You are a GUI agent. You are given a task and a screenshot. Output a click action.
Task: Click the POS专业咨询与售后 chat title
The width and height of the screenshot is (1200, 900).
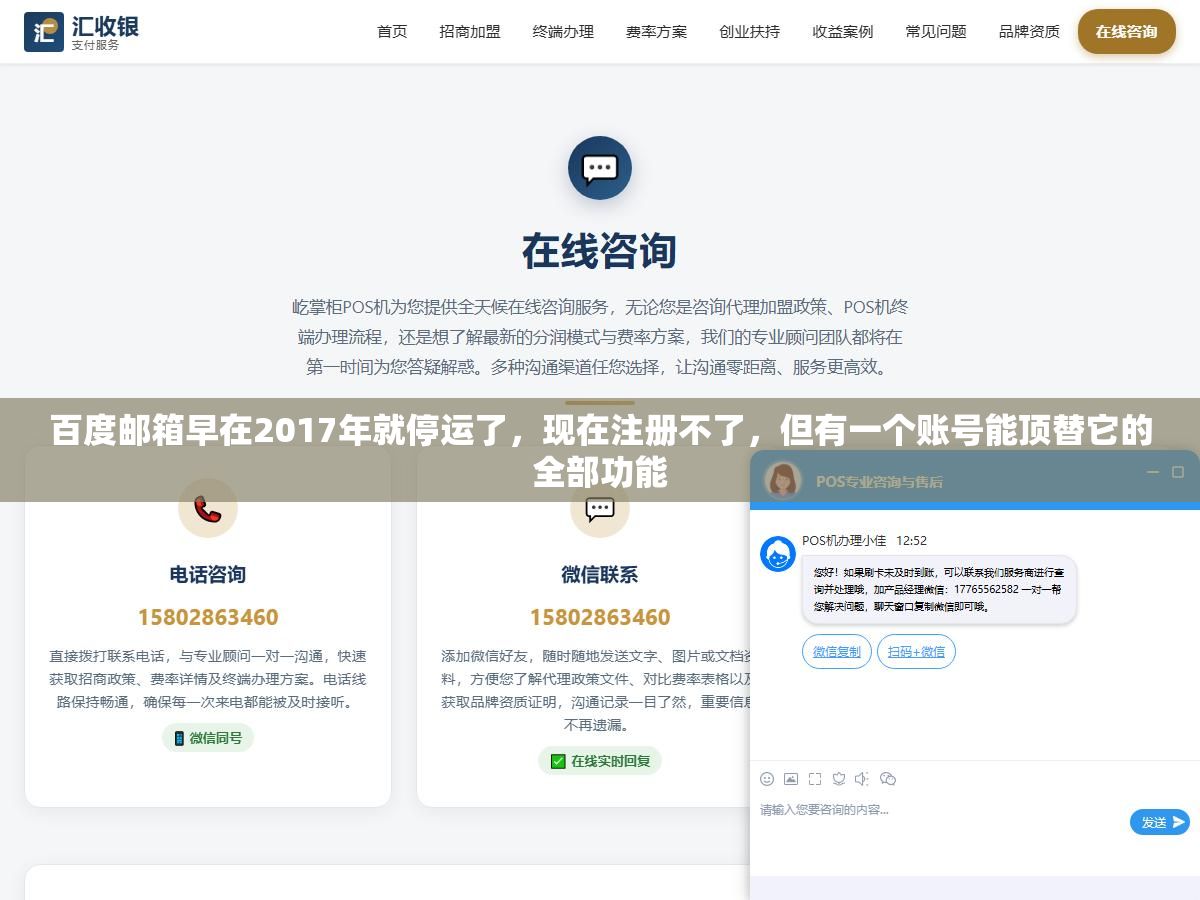coord(879,481)
